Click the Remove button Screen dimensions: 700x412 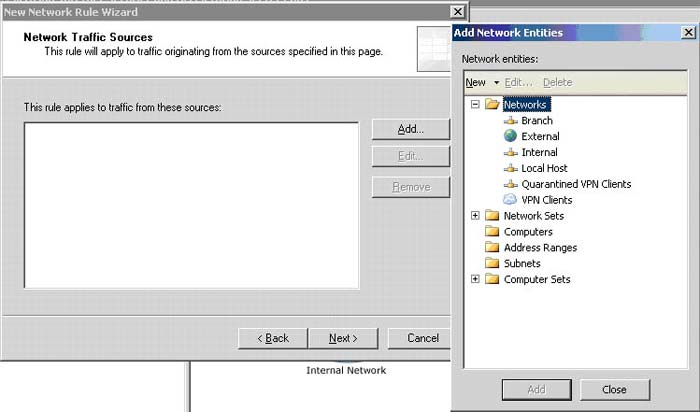(x=411, y=187)
